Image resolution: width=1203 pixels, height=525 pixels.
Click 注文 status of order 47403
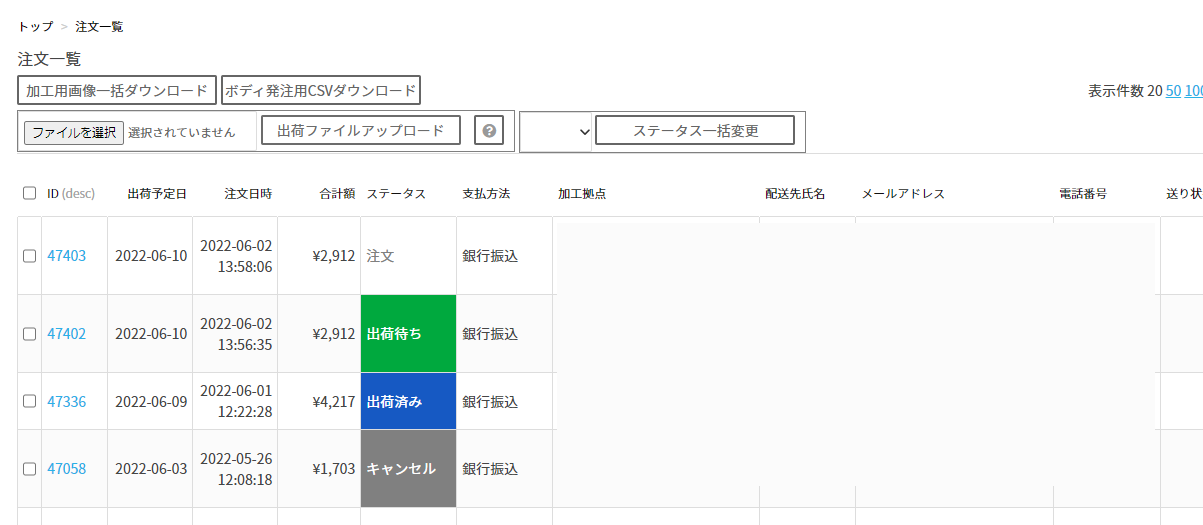(x=381, y=256)
